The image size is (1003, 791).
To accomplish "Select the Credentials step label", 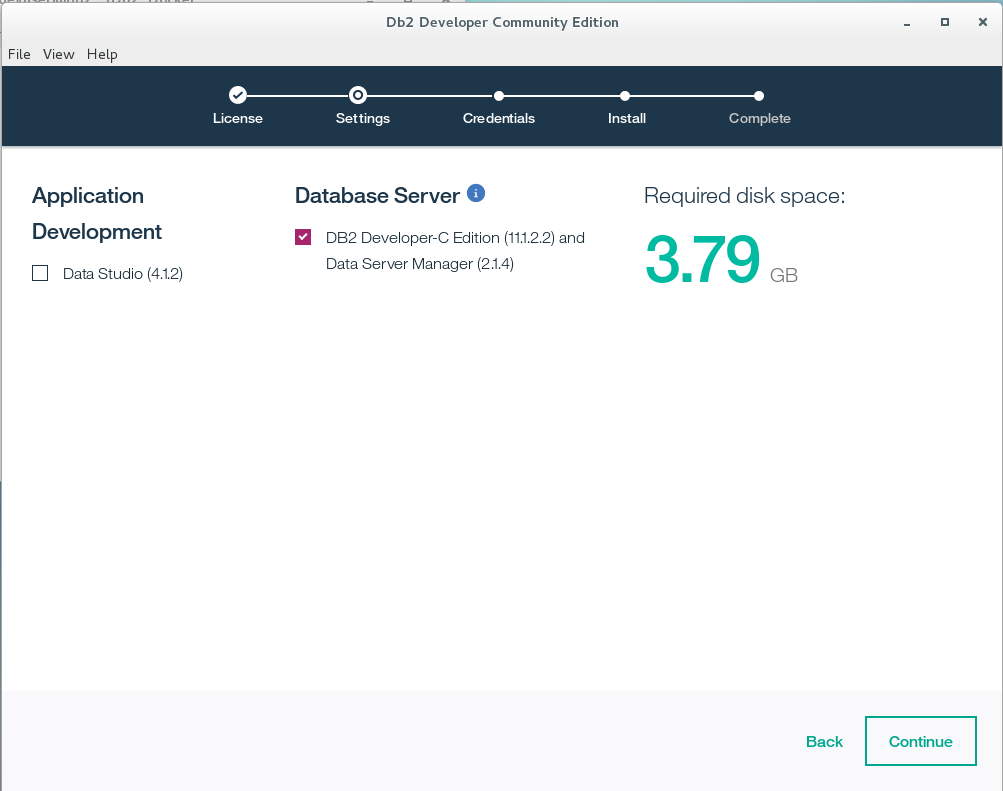I will click(x=499, y=118).
